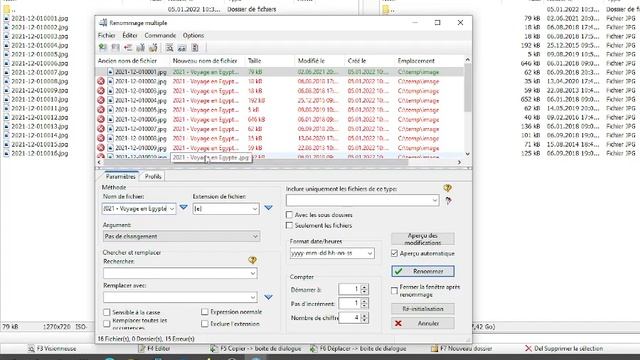The image size is (640, 360).
Task: Open the Nom de fichier combo box
Action: (172, 209)
